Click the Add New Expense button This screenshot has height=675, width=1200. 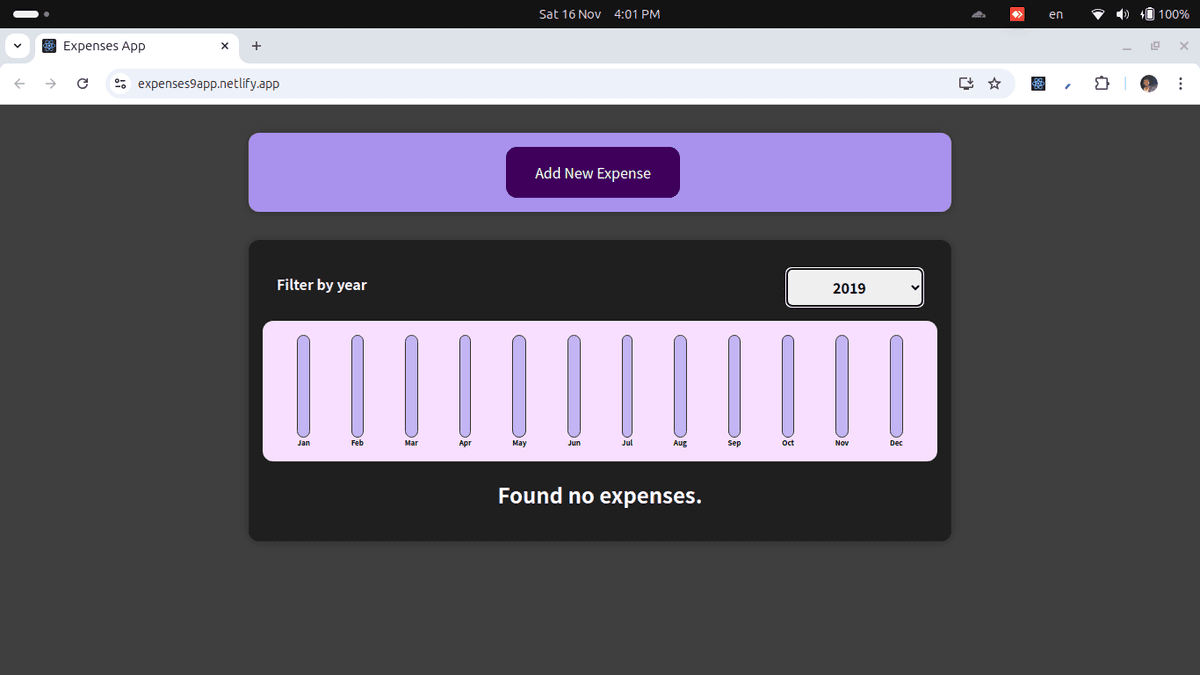[592, 172]
